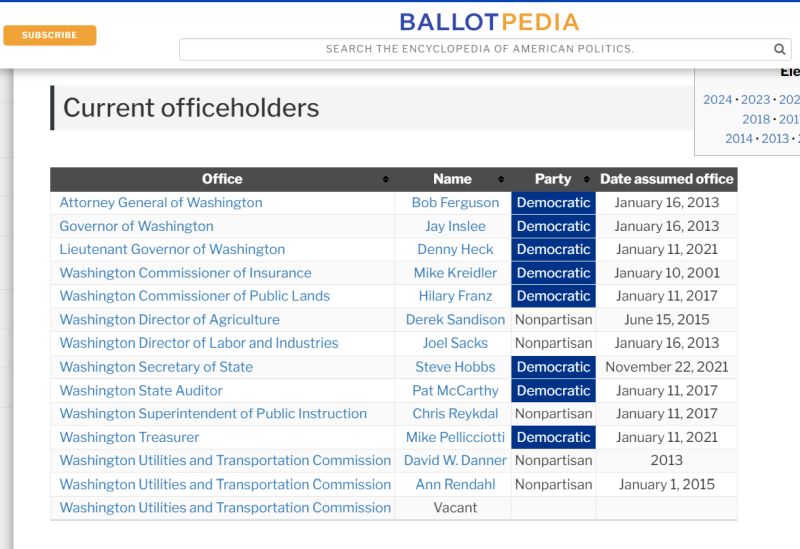The height and width of the screenshot is (549, 800).
Task: Open Chris Reykdal's profile
Action: pos(455,413)
